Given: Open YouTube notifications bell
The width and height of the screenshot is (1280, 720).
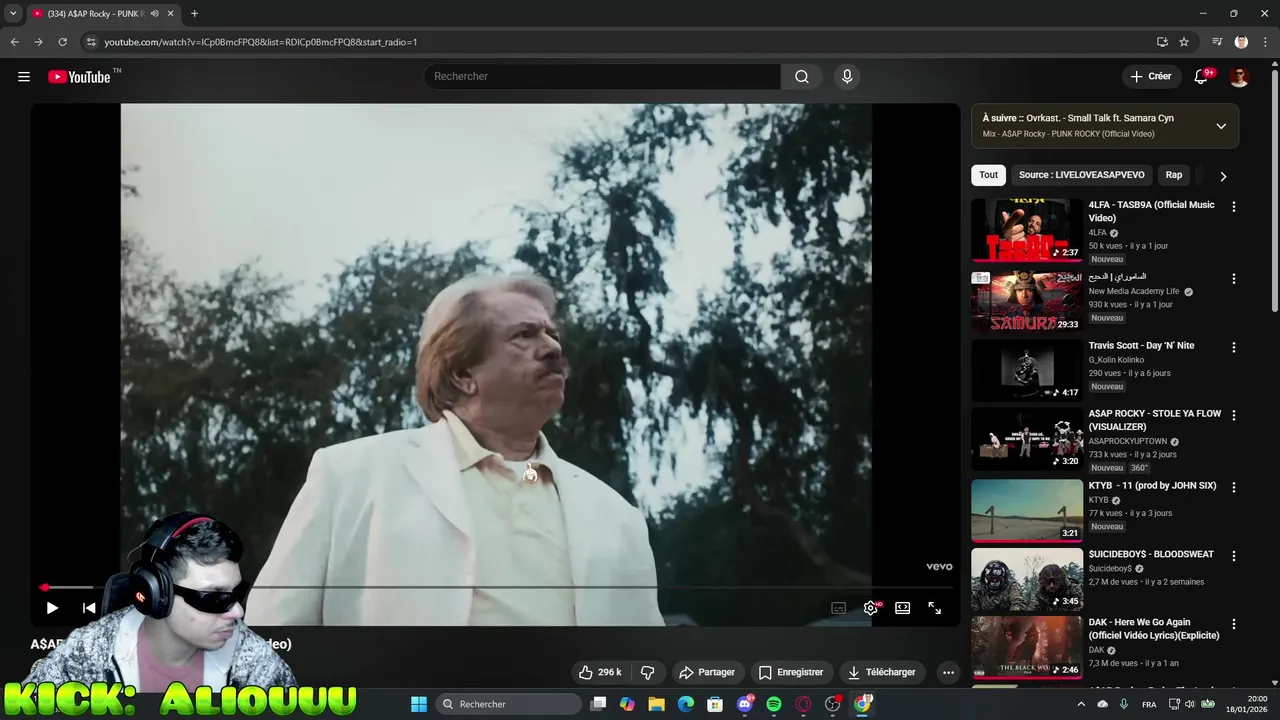Looking at the screenshot, I should click(1202, 77).
